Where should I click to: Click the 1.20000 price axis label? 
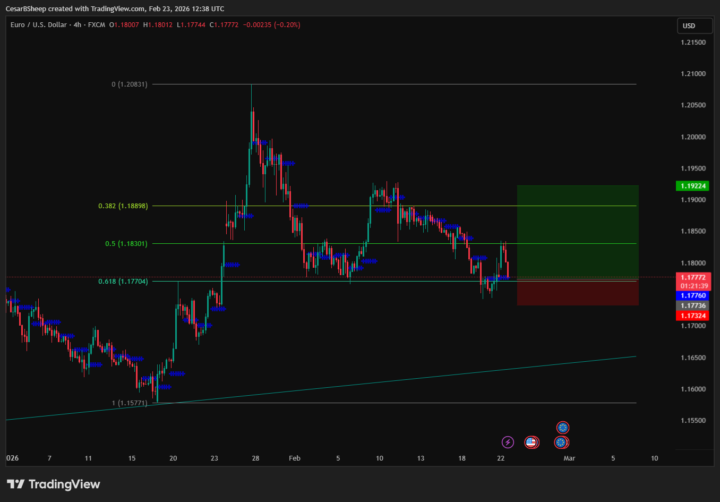pos(693,137)
